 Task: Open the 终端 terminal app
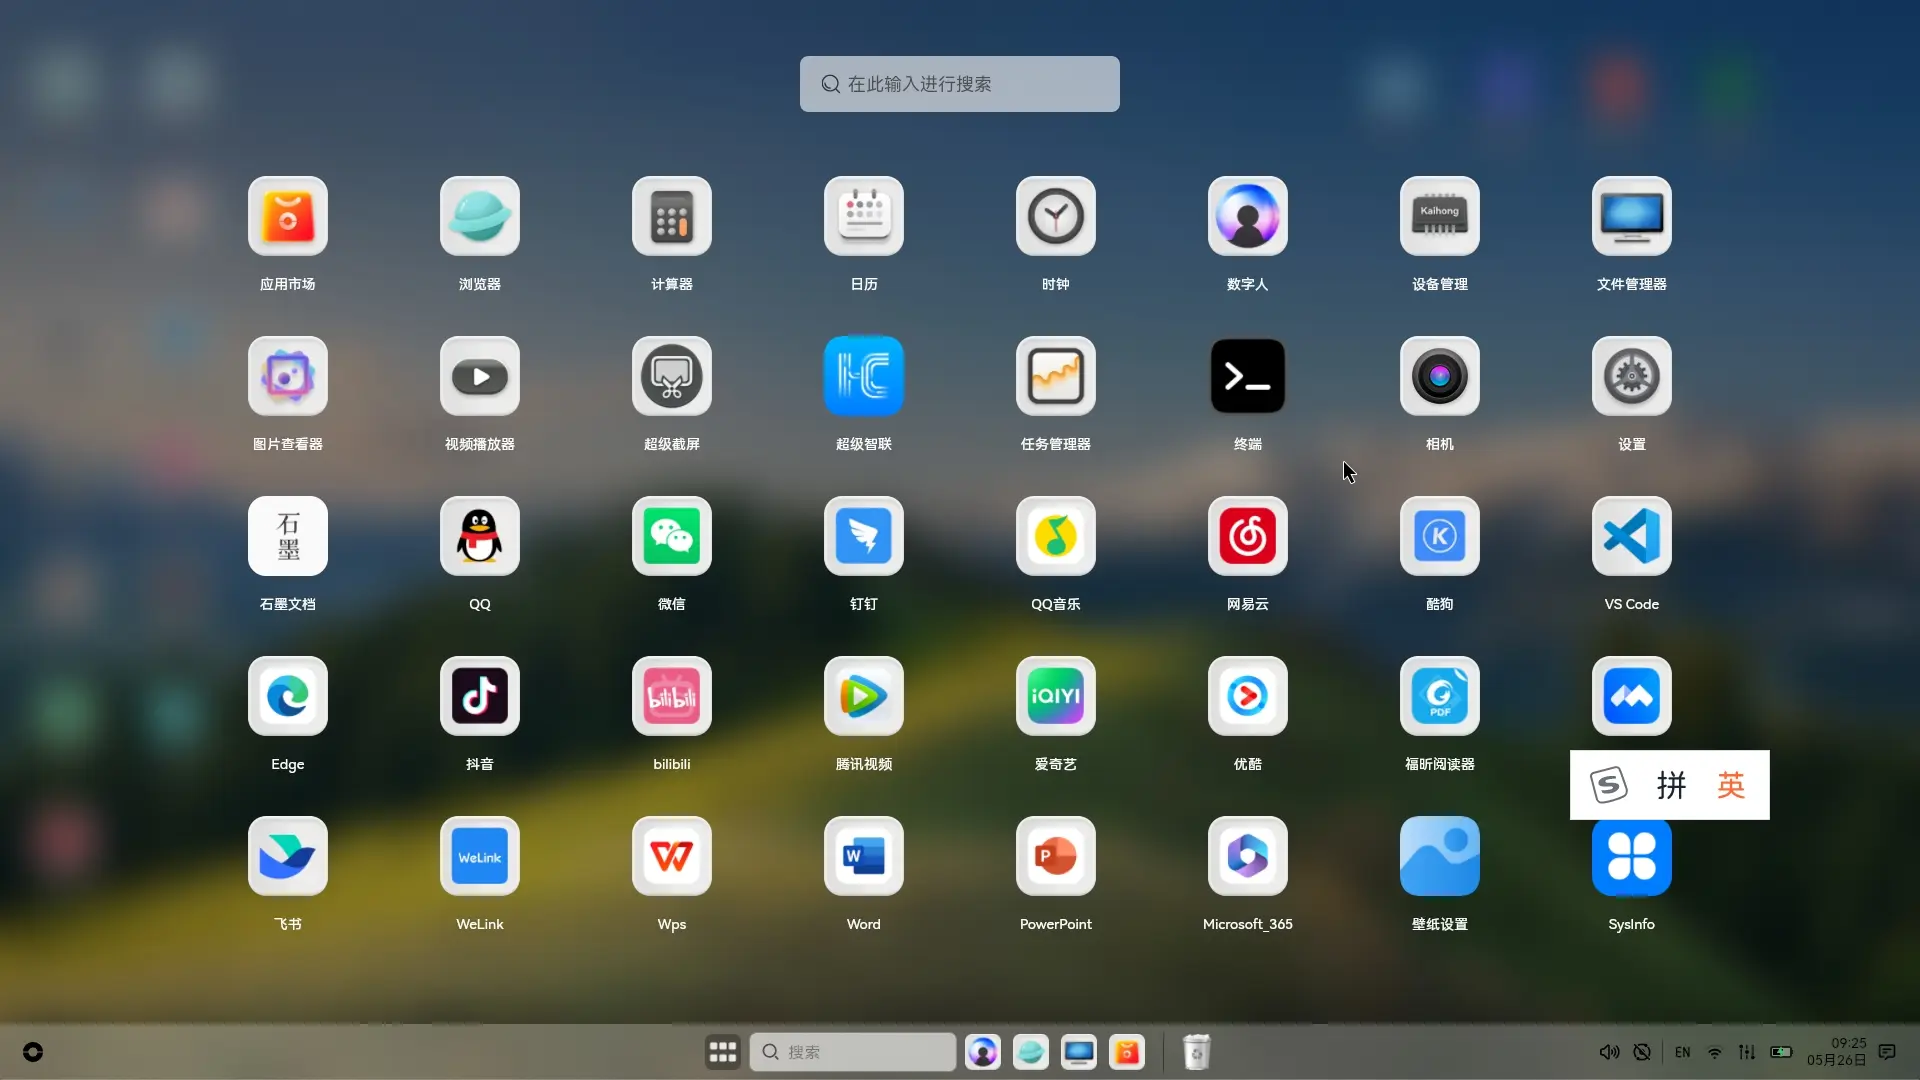[1248, 376]
